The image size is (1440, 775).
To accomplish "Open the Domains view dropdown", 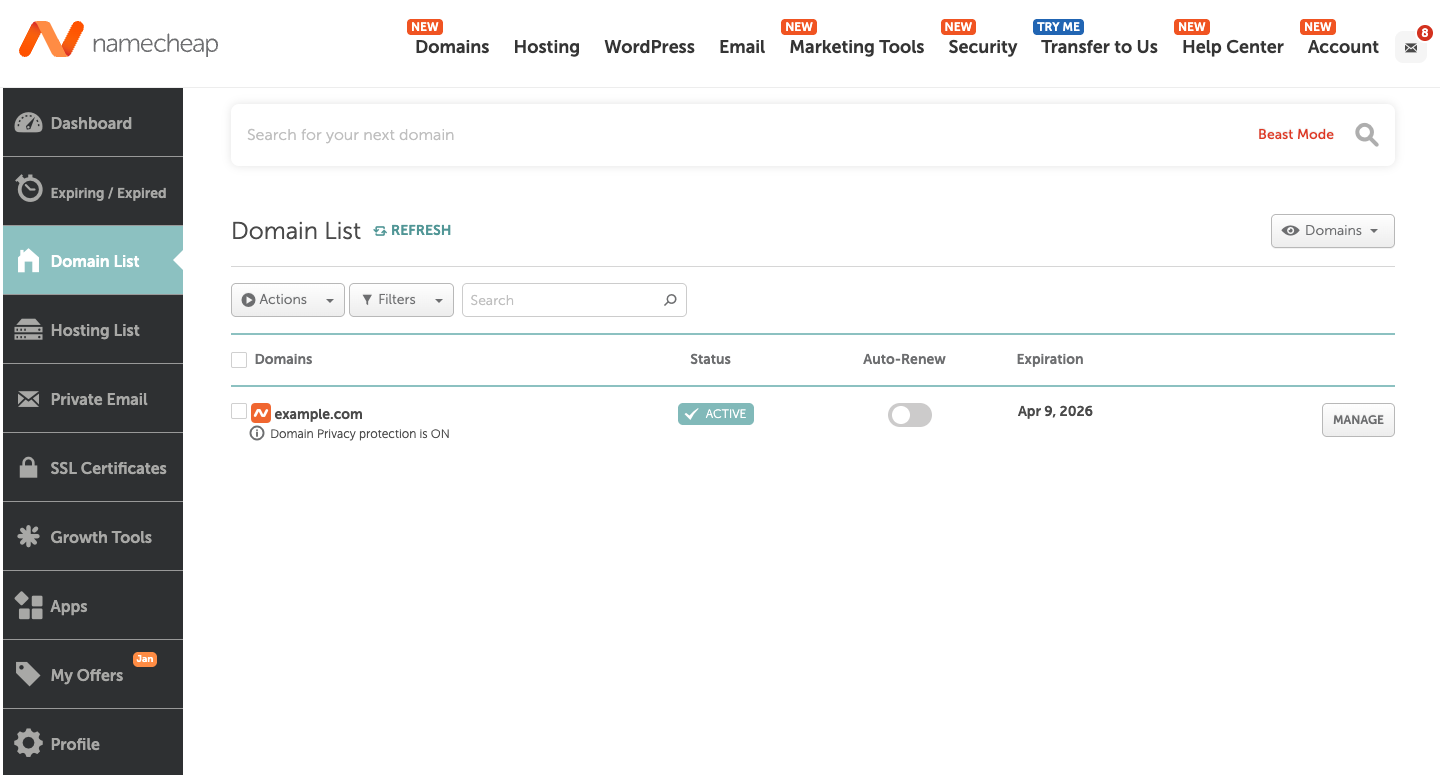I will click(1332, 231).
